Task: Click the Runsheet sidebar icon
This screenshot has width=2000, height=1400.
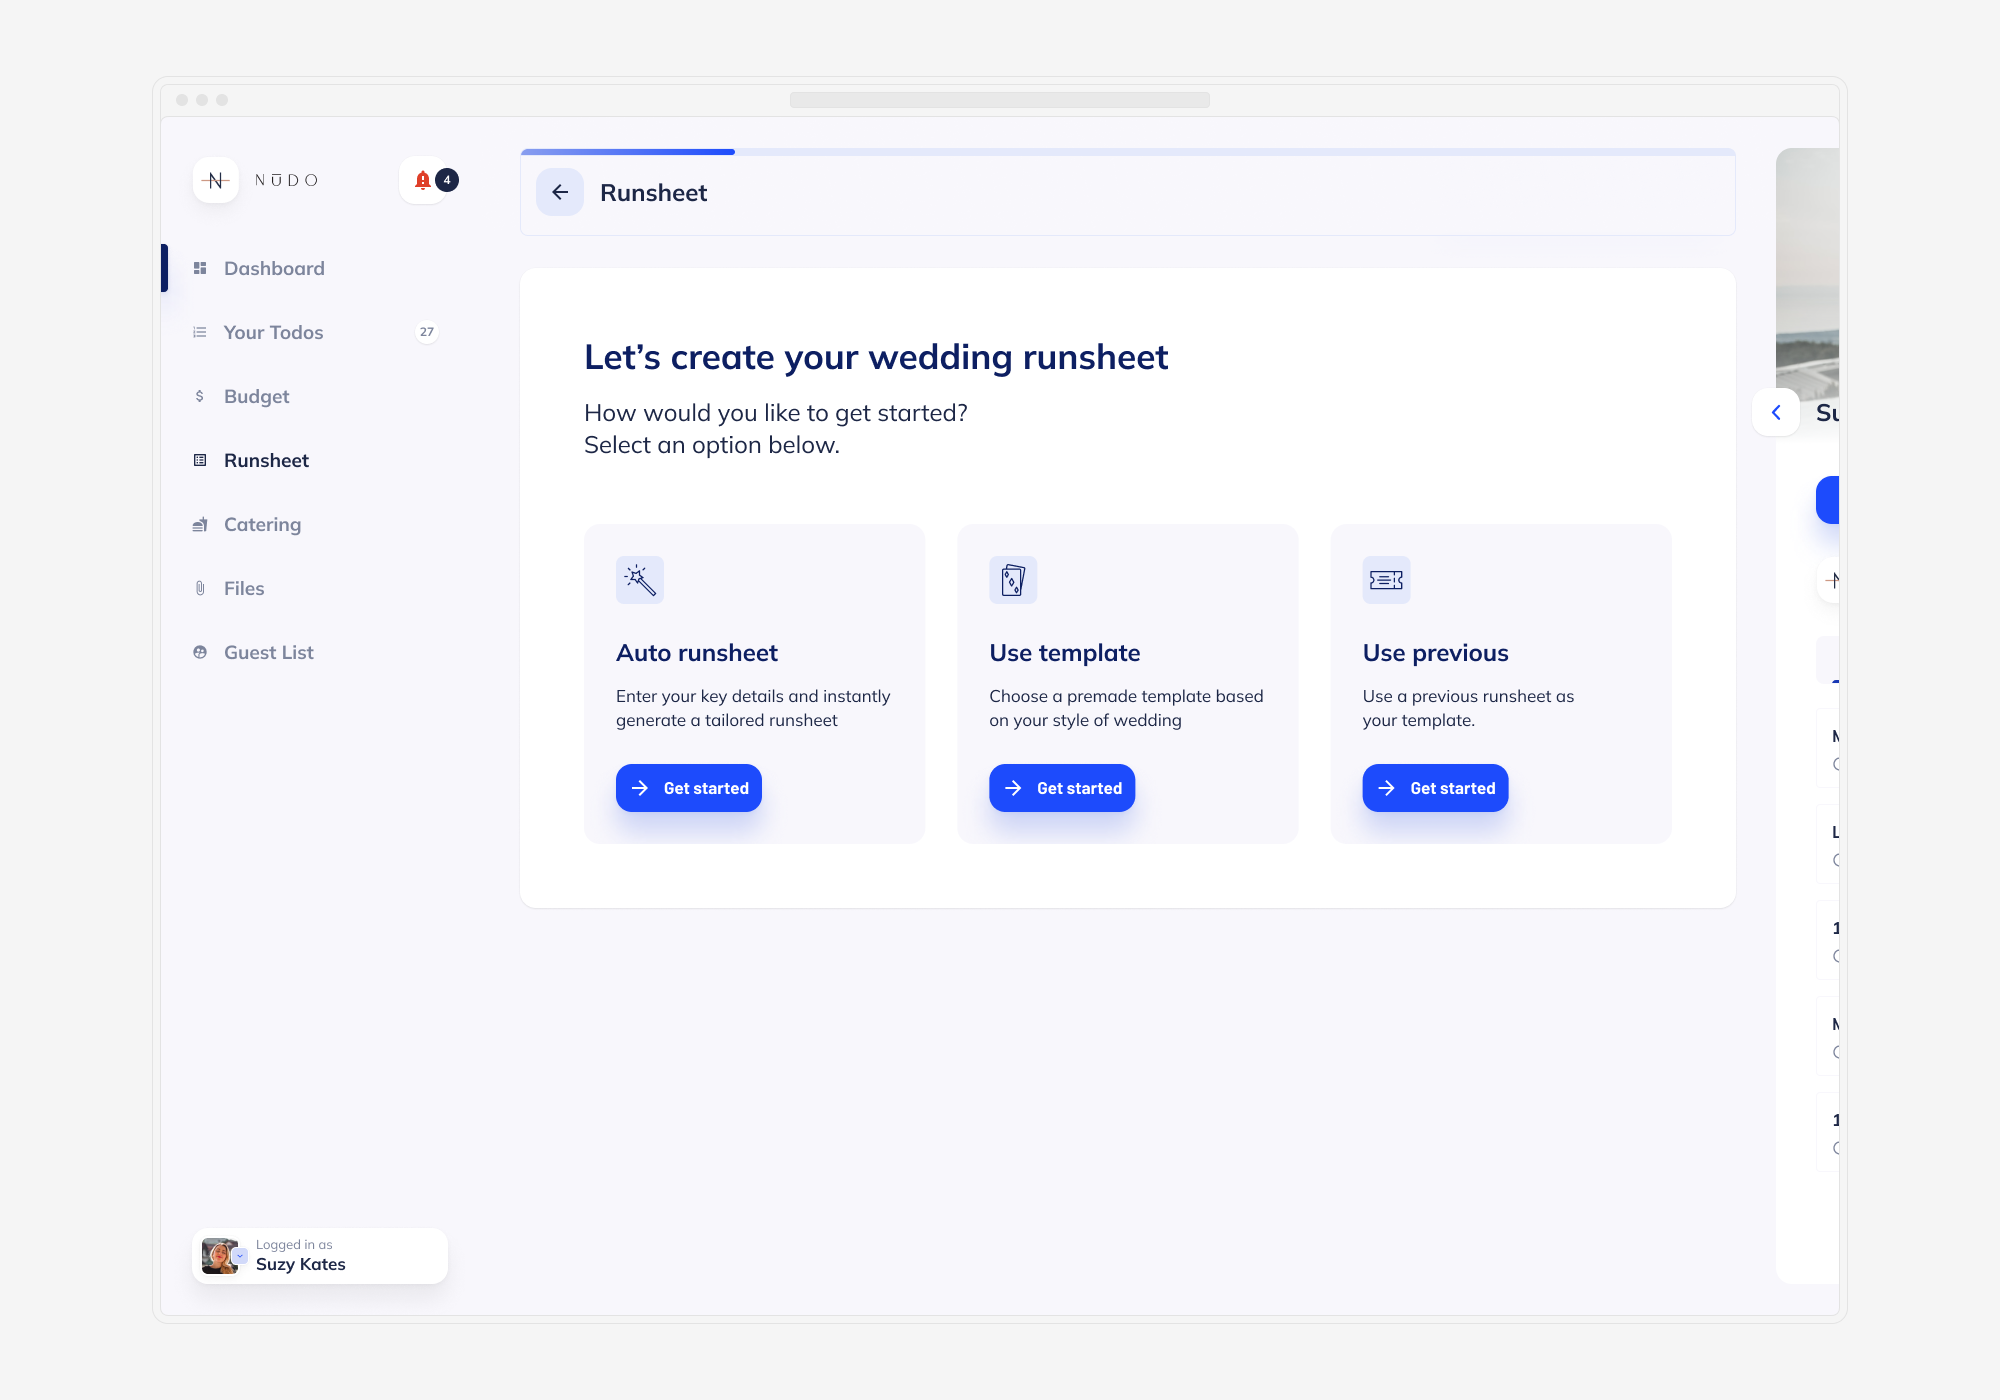Action: (x=200, y=460)
